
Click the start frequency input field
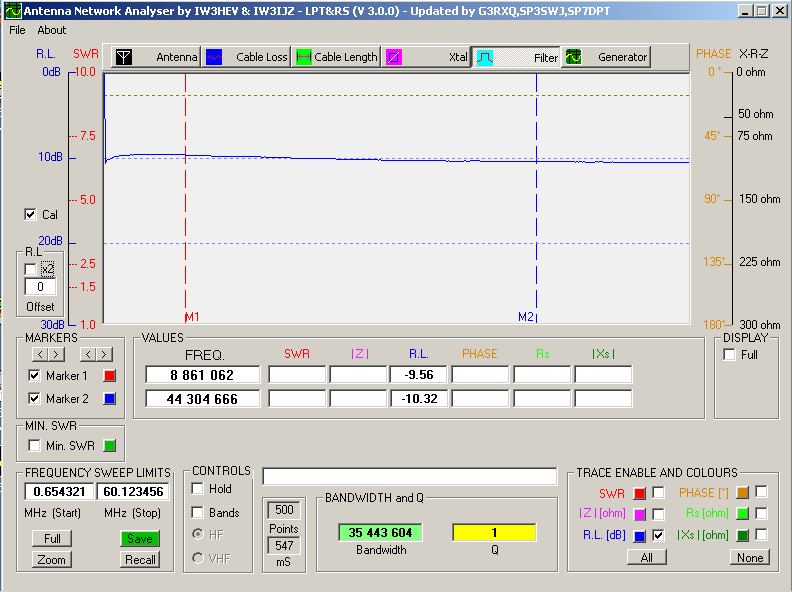point(58,492)
